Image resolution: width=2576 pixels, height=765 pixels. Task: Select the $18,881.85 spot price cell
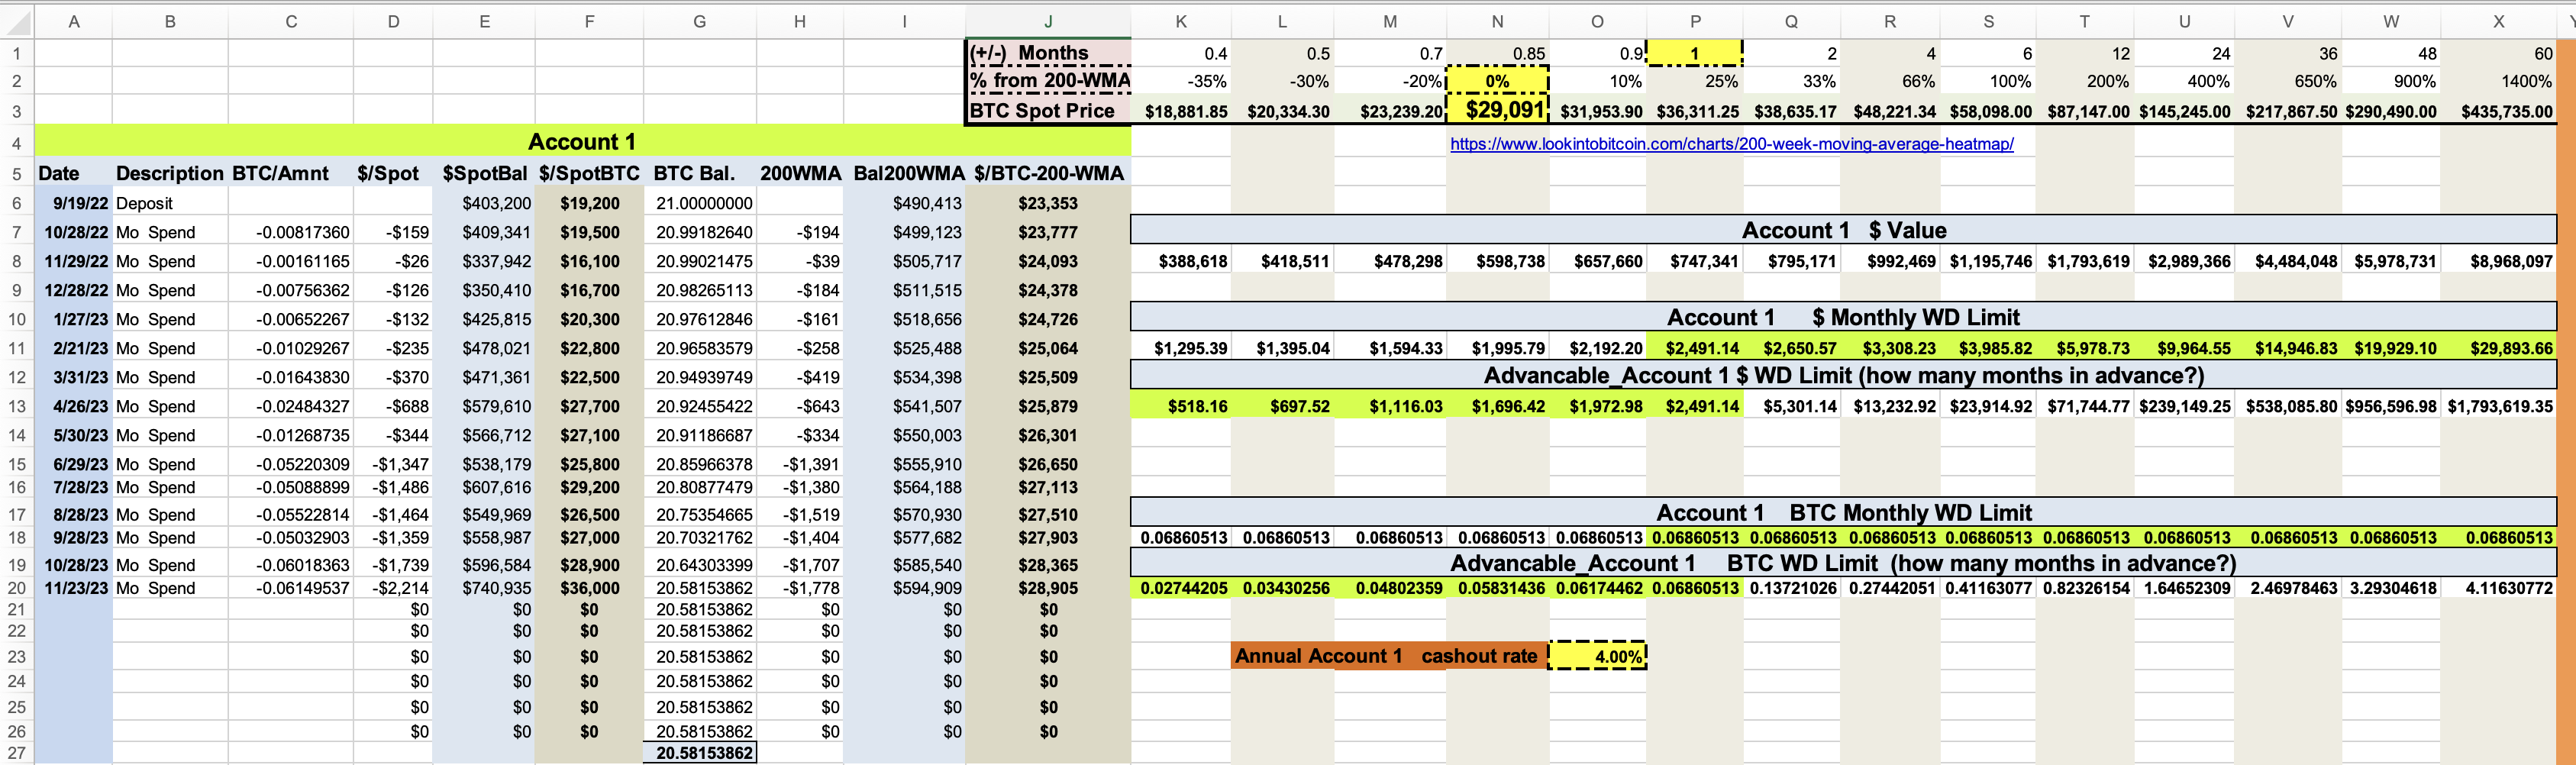[1181, 111]
